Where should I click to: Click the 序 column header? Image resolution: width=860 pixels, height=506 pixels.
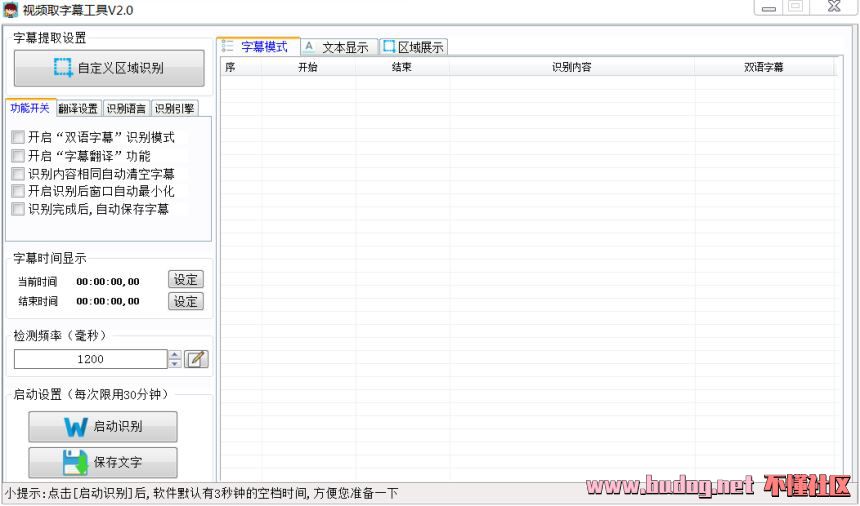tap(241, 67)
